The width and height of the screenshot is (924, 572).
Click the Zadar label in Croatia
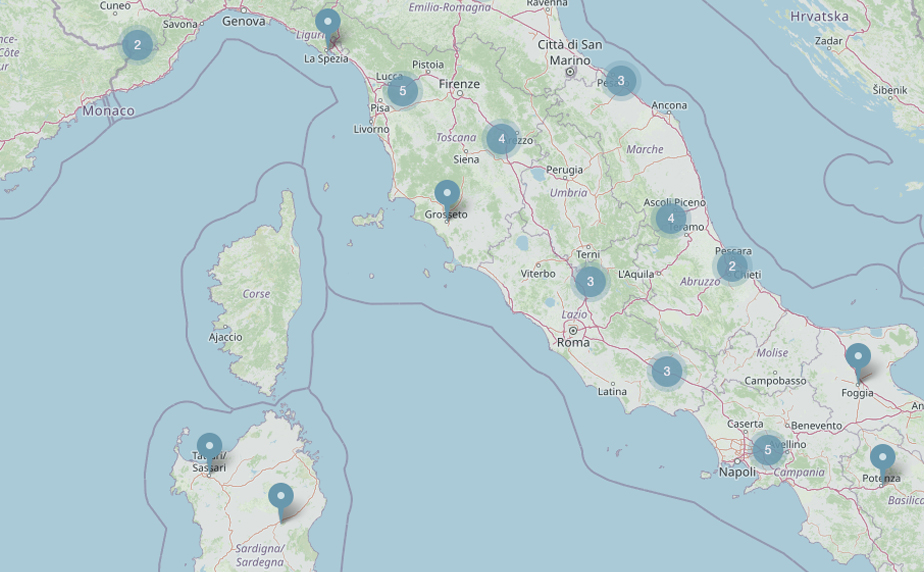828,41
